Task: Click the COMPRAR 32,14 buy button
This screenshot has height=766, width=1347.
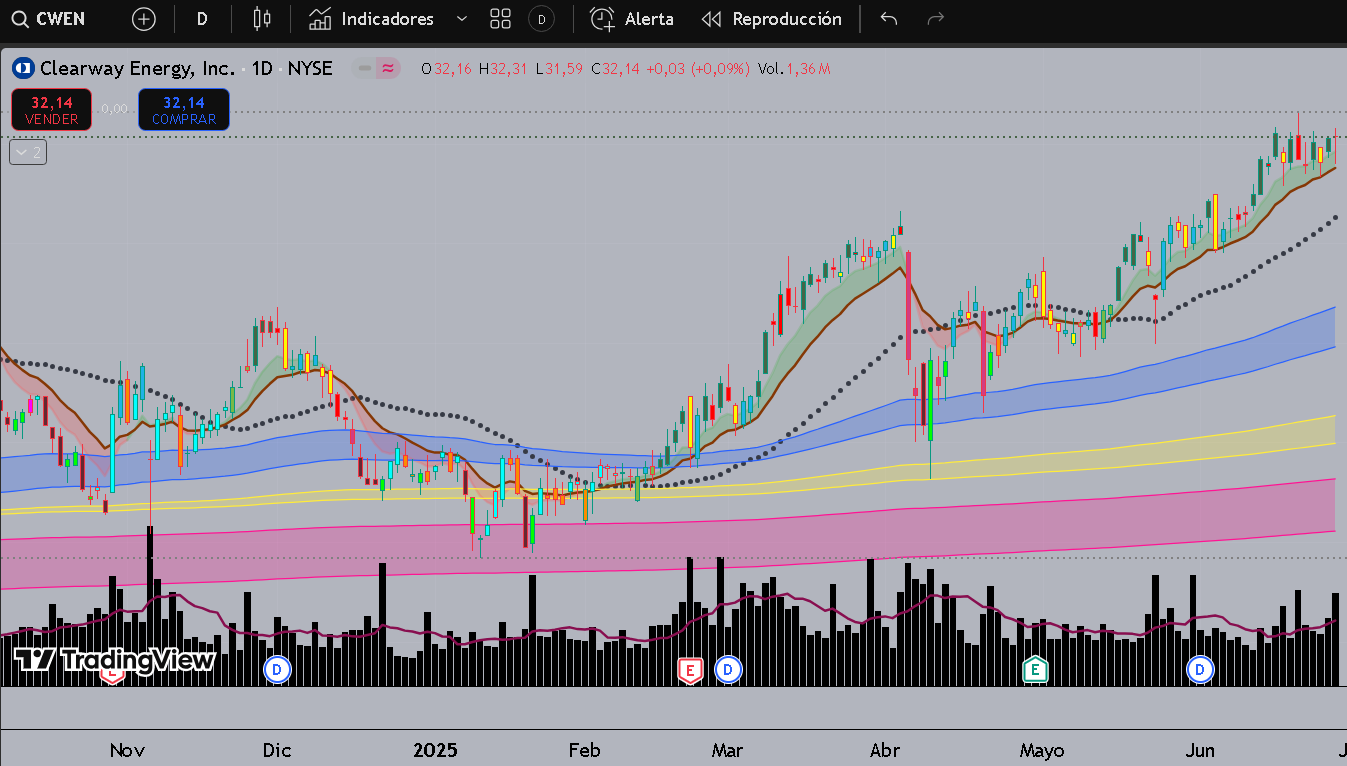Action: (x=184, y=110)
